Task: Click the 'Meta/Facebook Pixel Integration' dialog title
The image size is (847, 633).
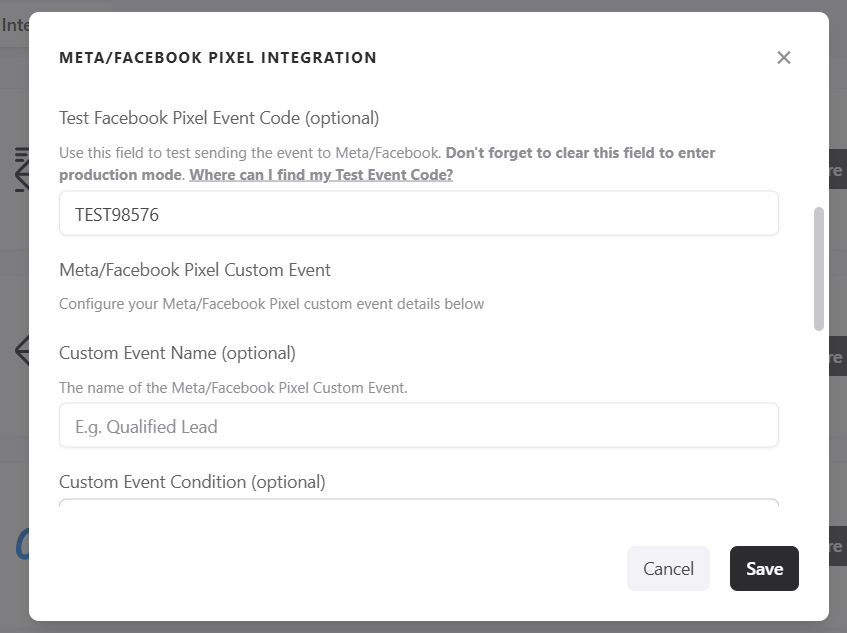Action: [x=218, y=58]
